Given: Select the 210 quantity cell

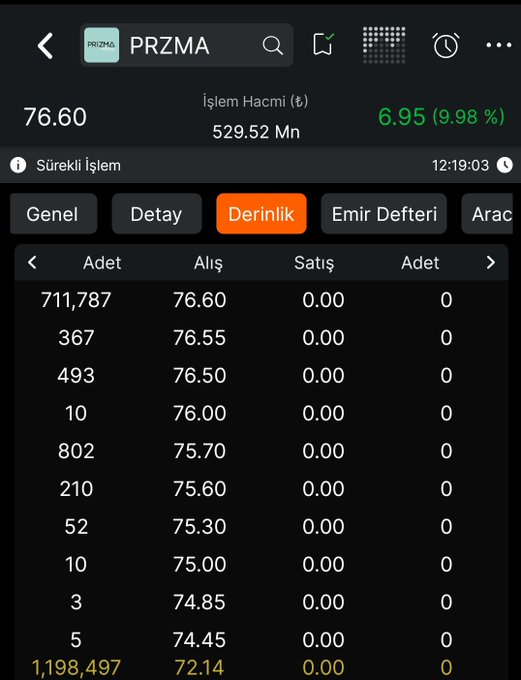Looking at the screenshot, I should (76, 489).
